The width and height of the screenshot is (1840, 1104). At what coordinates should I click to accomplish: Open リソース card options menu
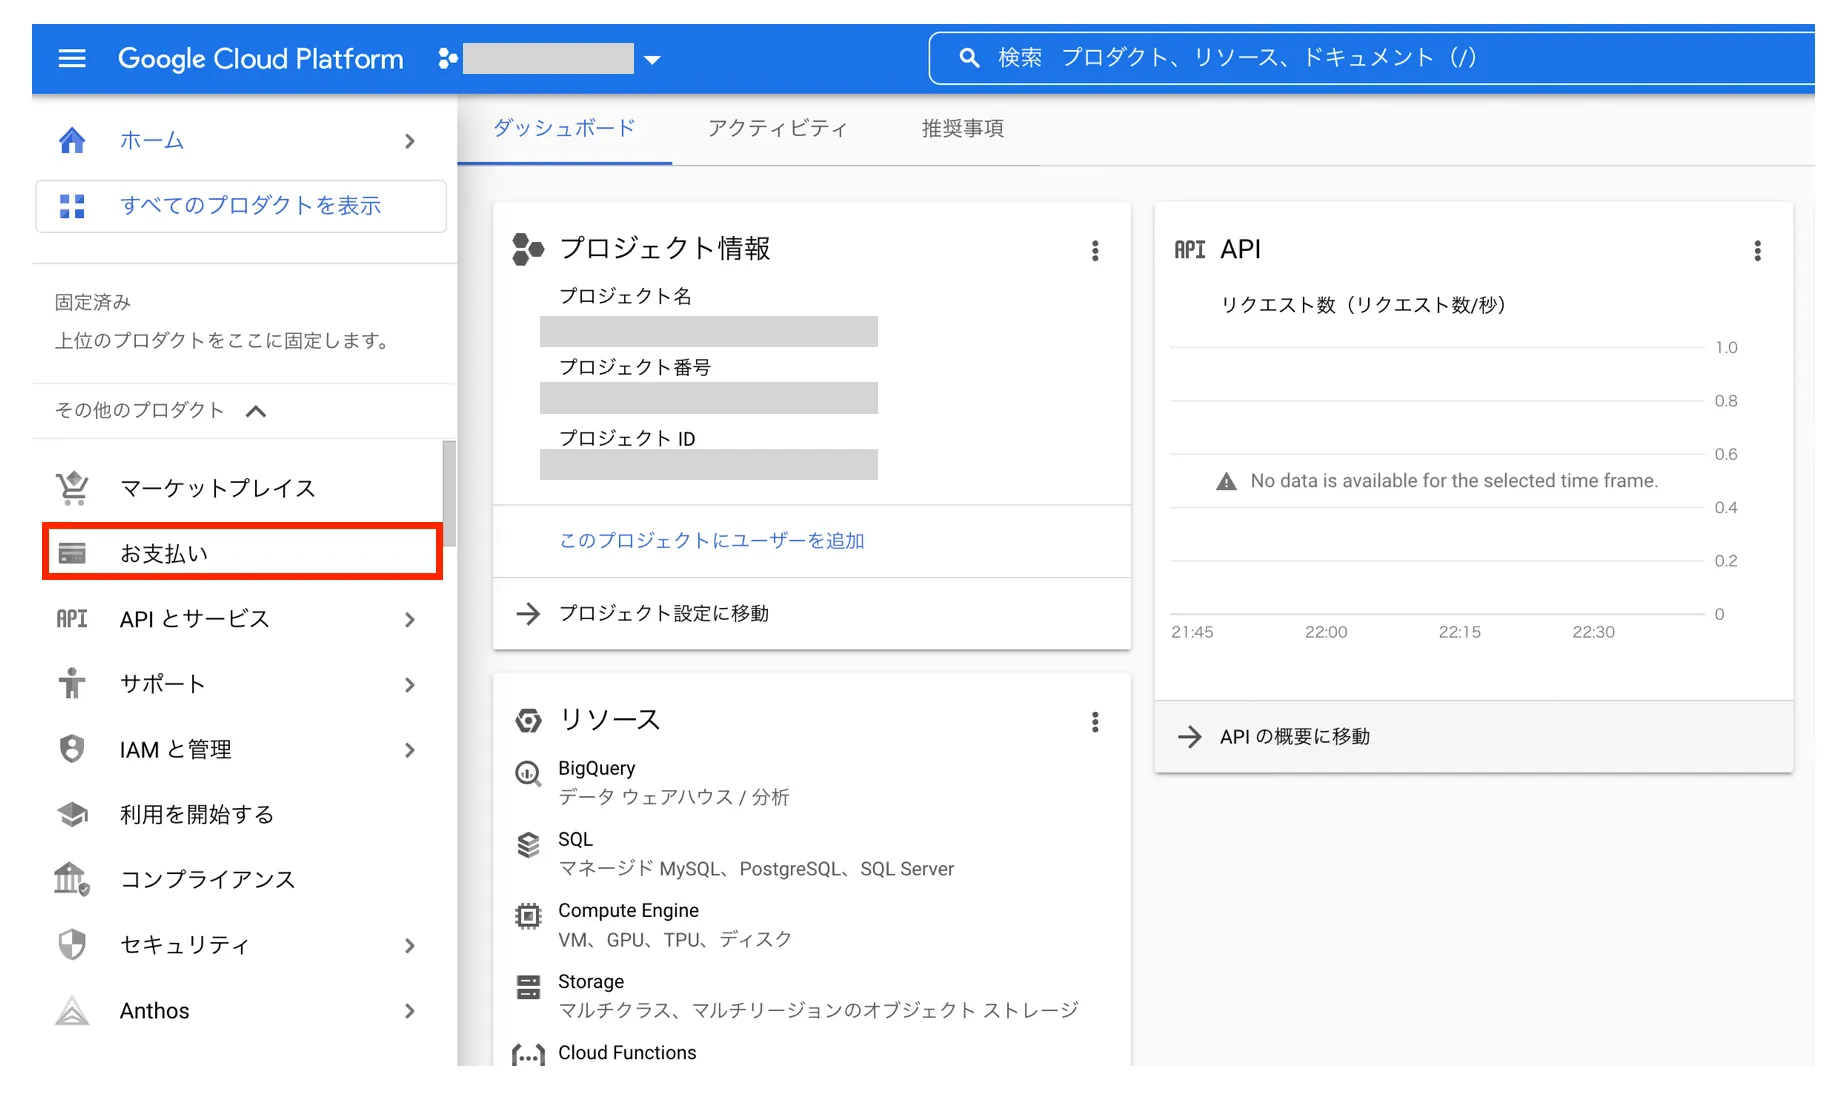pyautogui.click(x=1096, y=722)
